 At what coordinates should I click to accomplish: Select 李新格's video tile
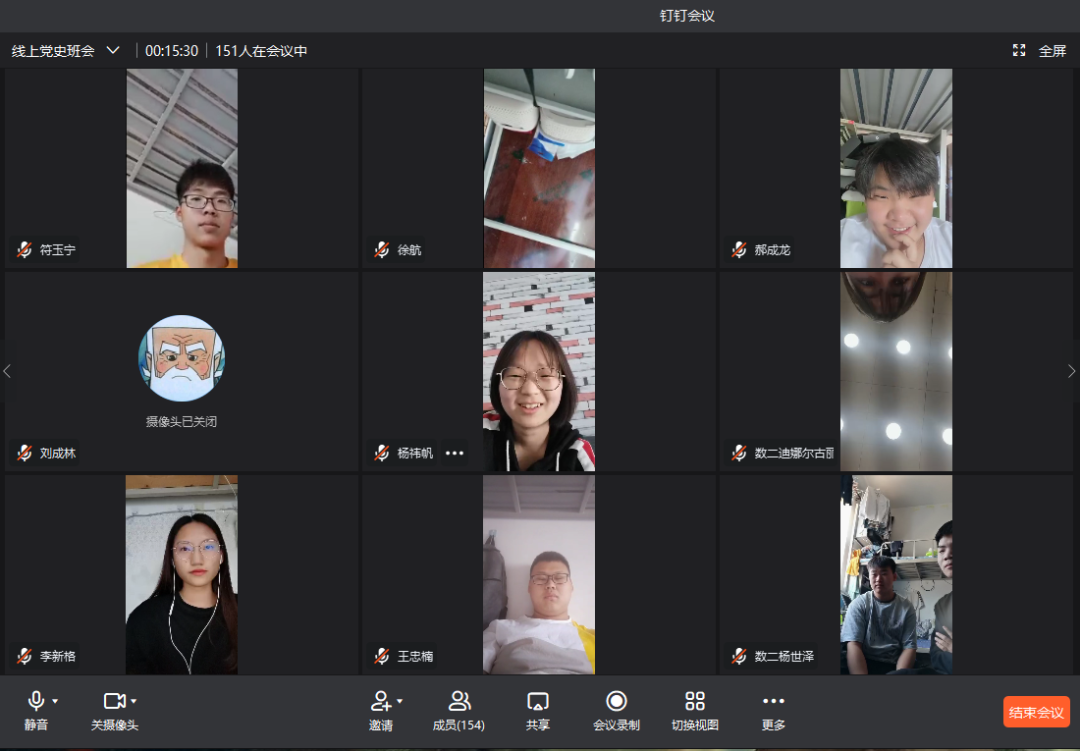coord(181,574)
